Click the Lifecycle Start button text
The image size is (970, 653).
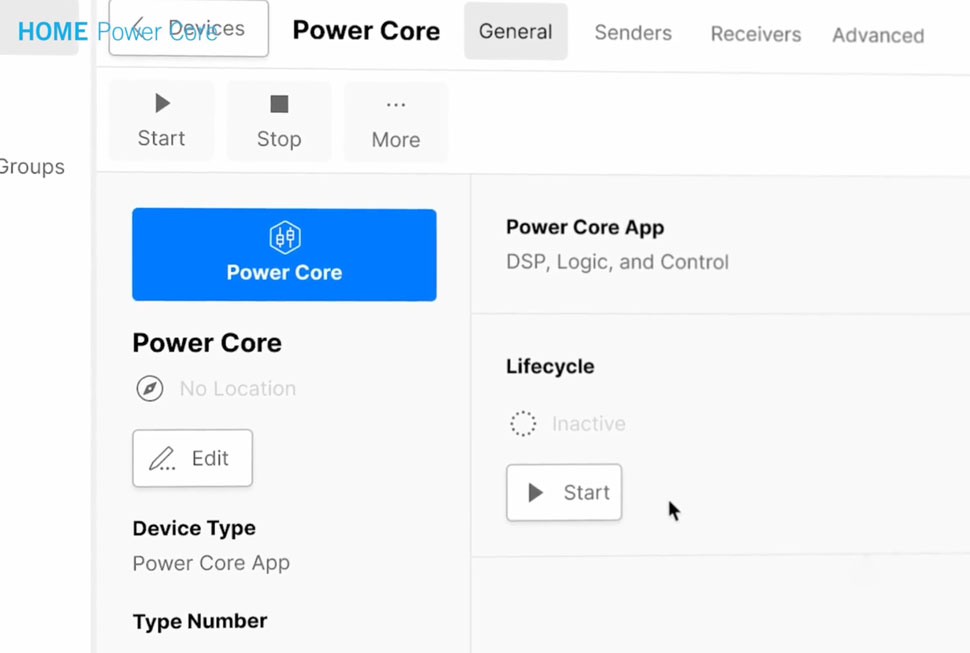click(x=586, y=493)
